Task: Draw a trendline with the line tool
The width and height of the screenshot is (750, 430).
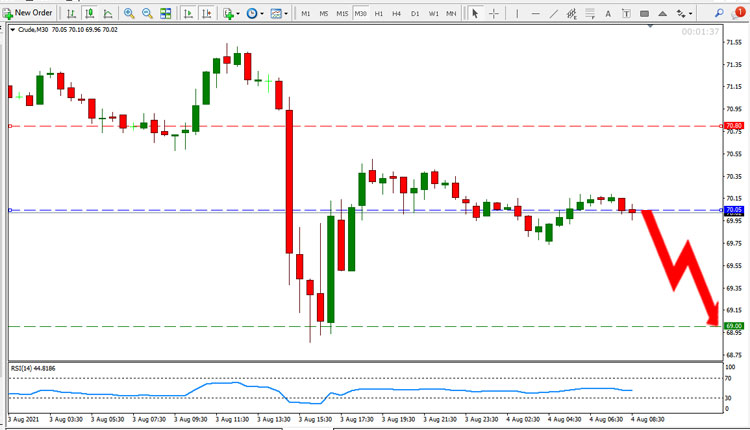Action: [x=553, y=13]
